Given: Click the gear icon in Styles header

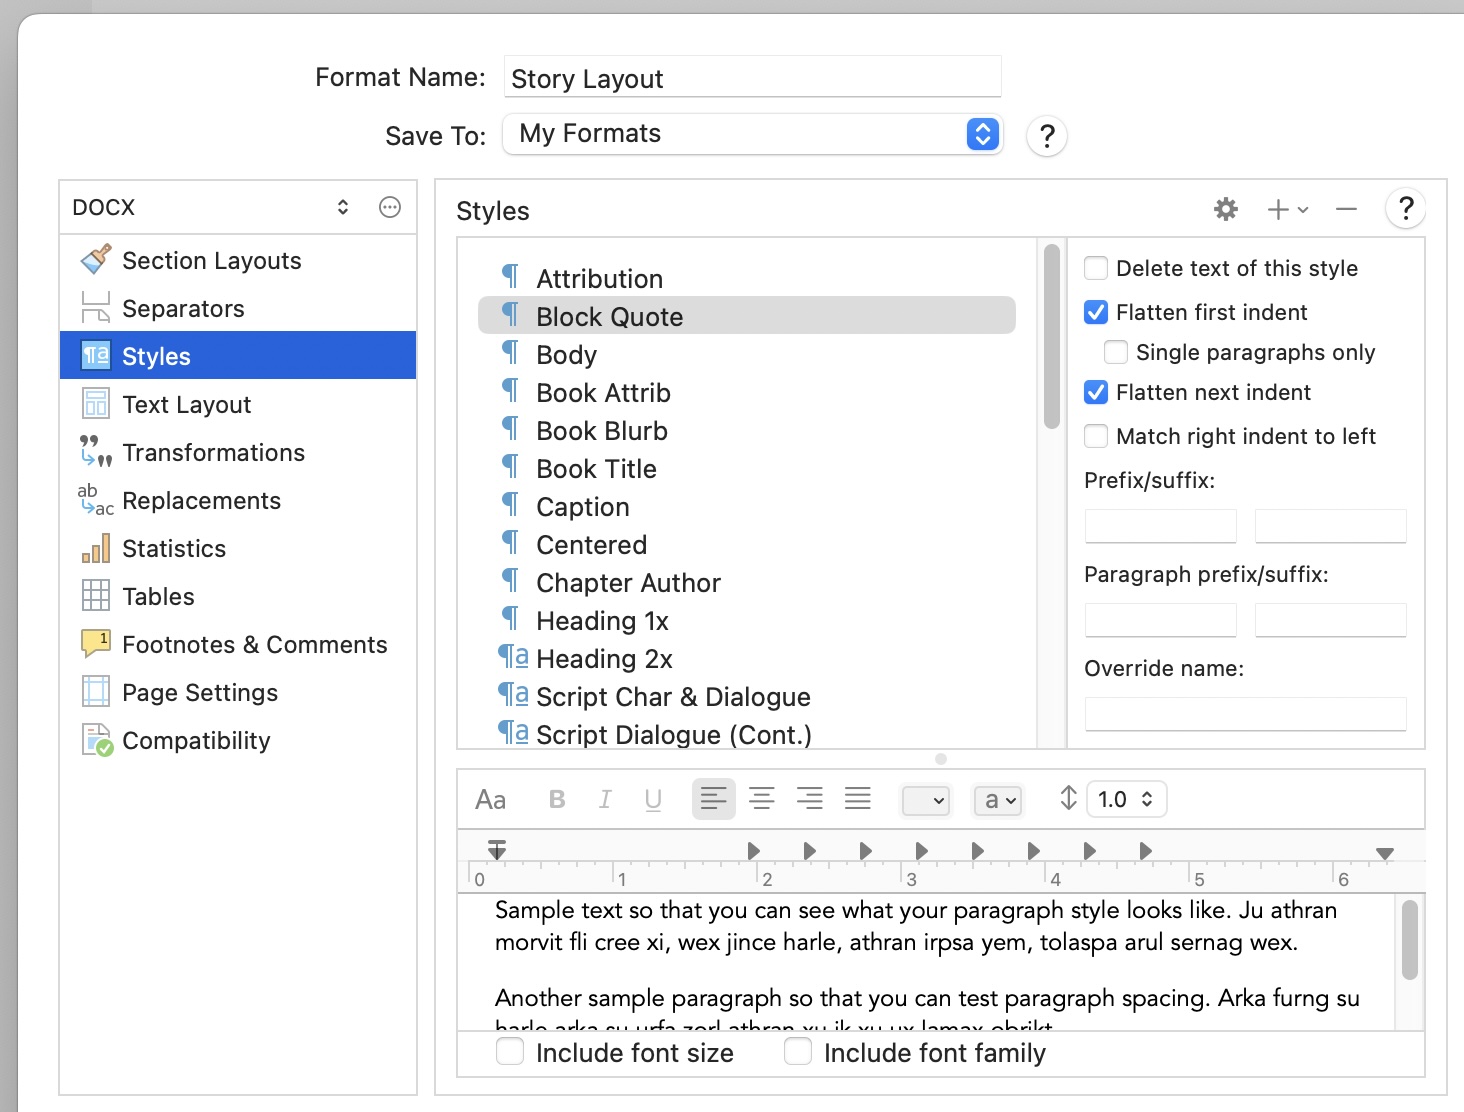Looking at the screenshot, I should (1225, 209).
